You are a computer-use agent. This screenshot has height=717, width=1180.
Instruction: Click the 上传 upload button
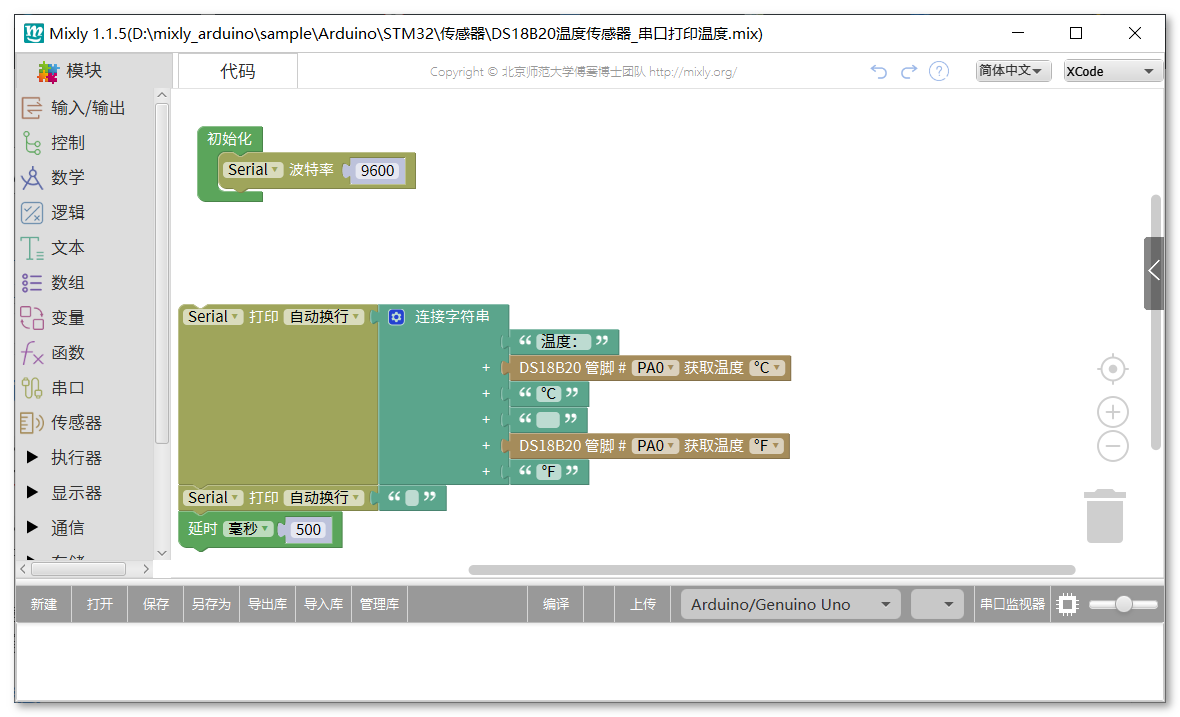coord(642,604)
